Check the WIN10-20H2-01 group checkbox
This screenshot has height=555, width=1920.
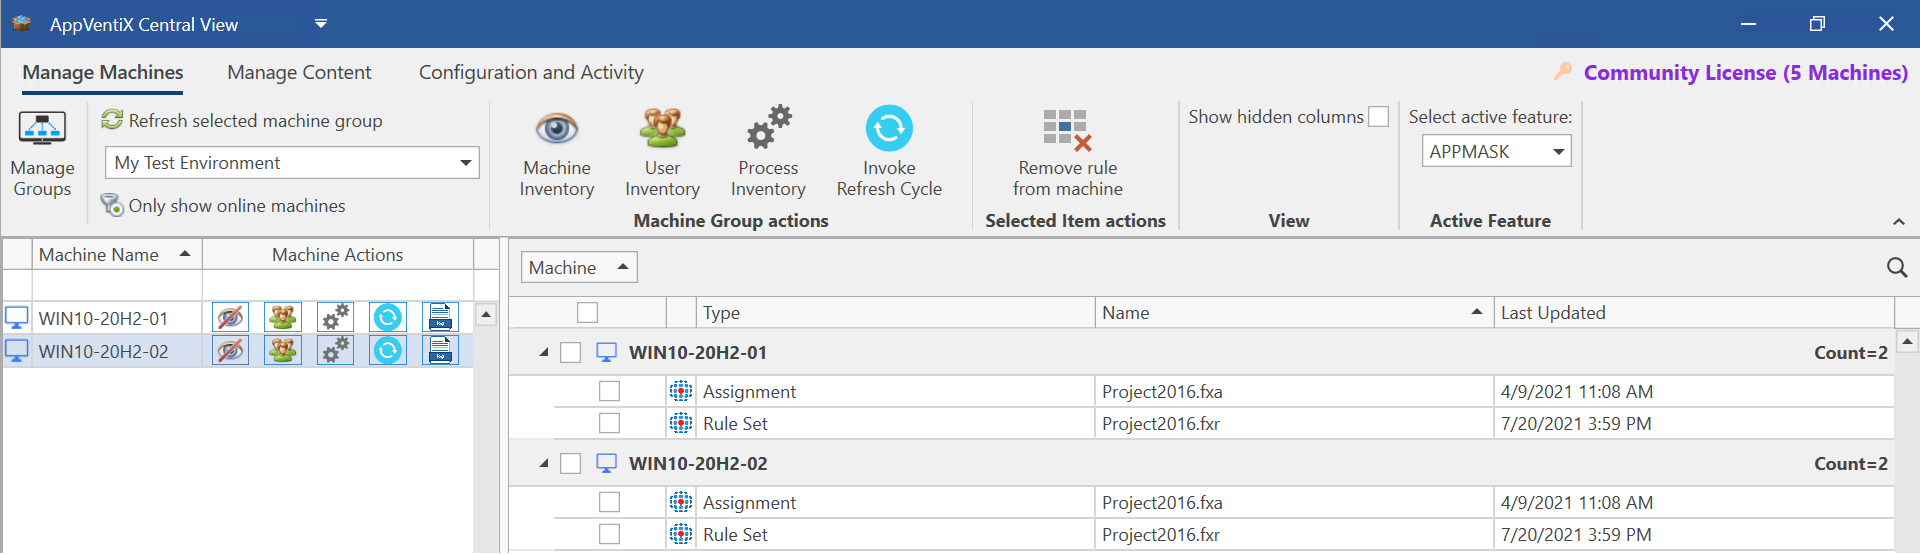[571, 353]
